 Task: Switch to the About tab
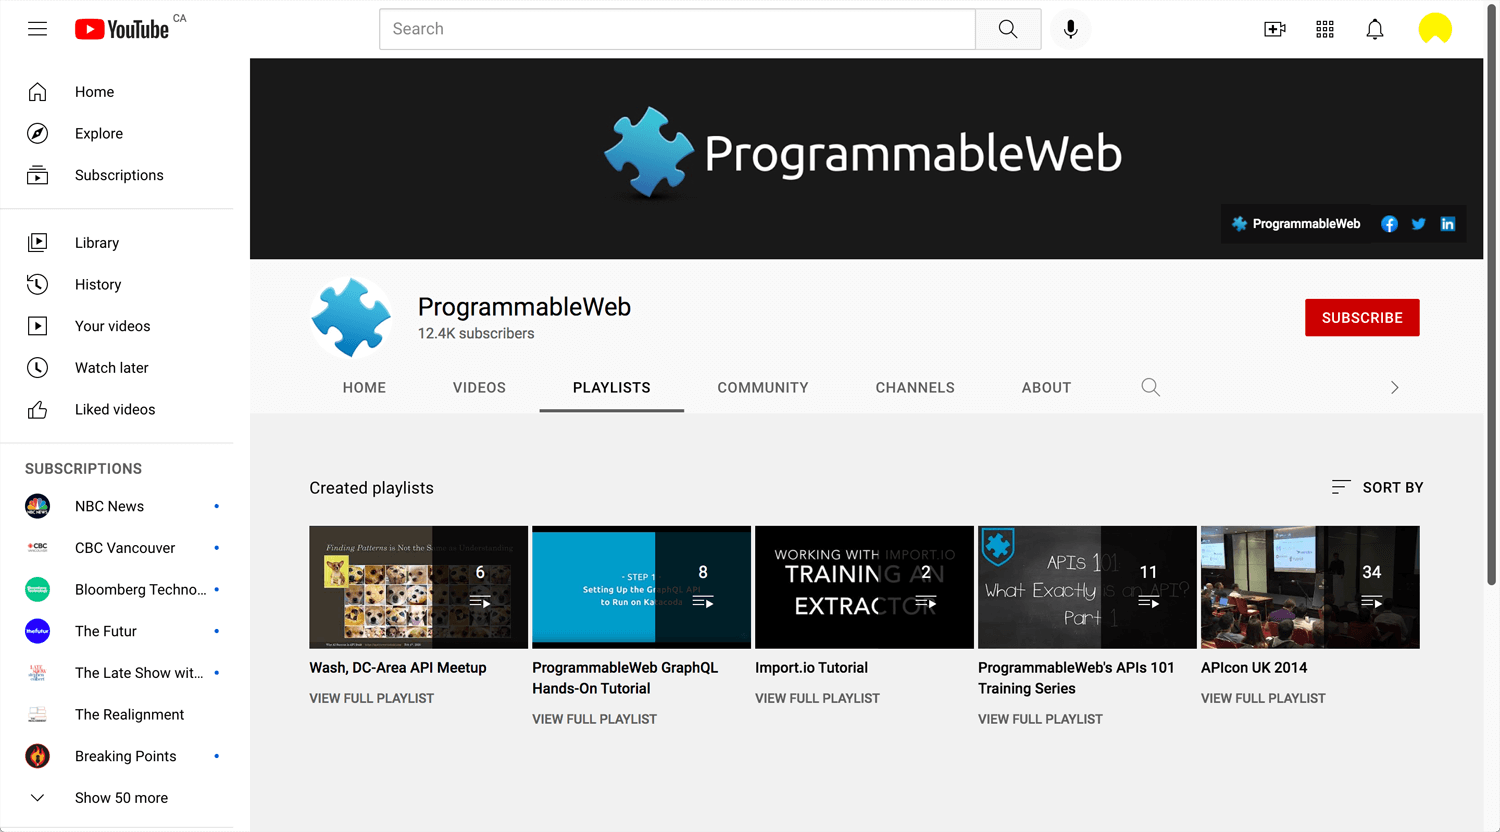(x=1046, y=387)
